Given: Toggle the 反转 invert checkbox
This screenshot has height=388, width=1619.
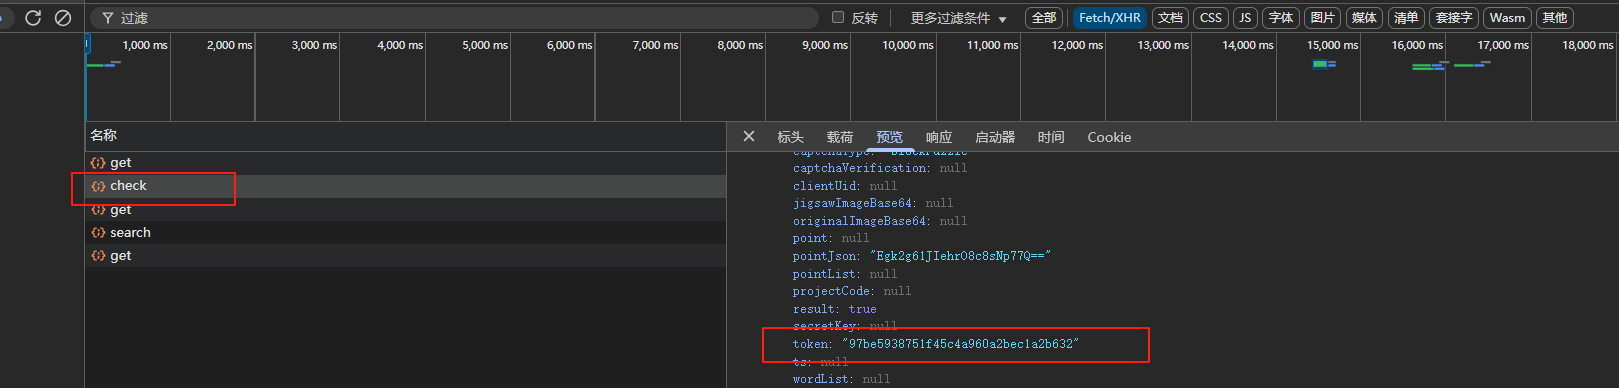Looking at the screenshot, I should (x=838, y=17).
